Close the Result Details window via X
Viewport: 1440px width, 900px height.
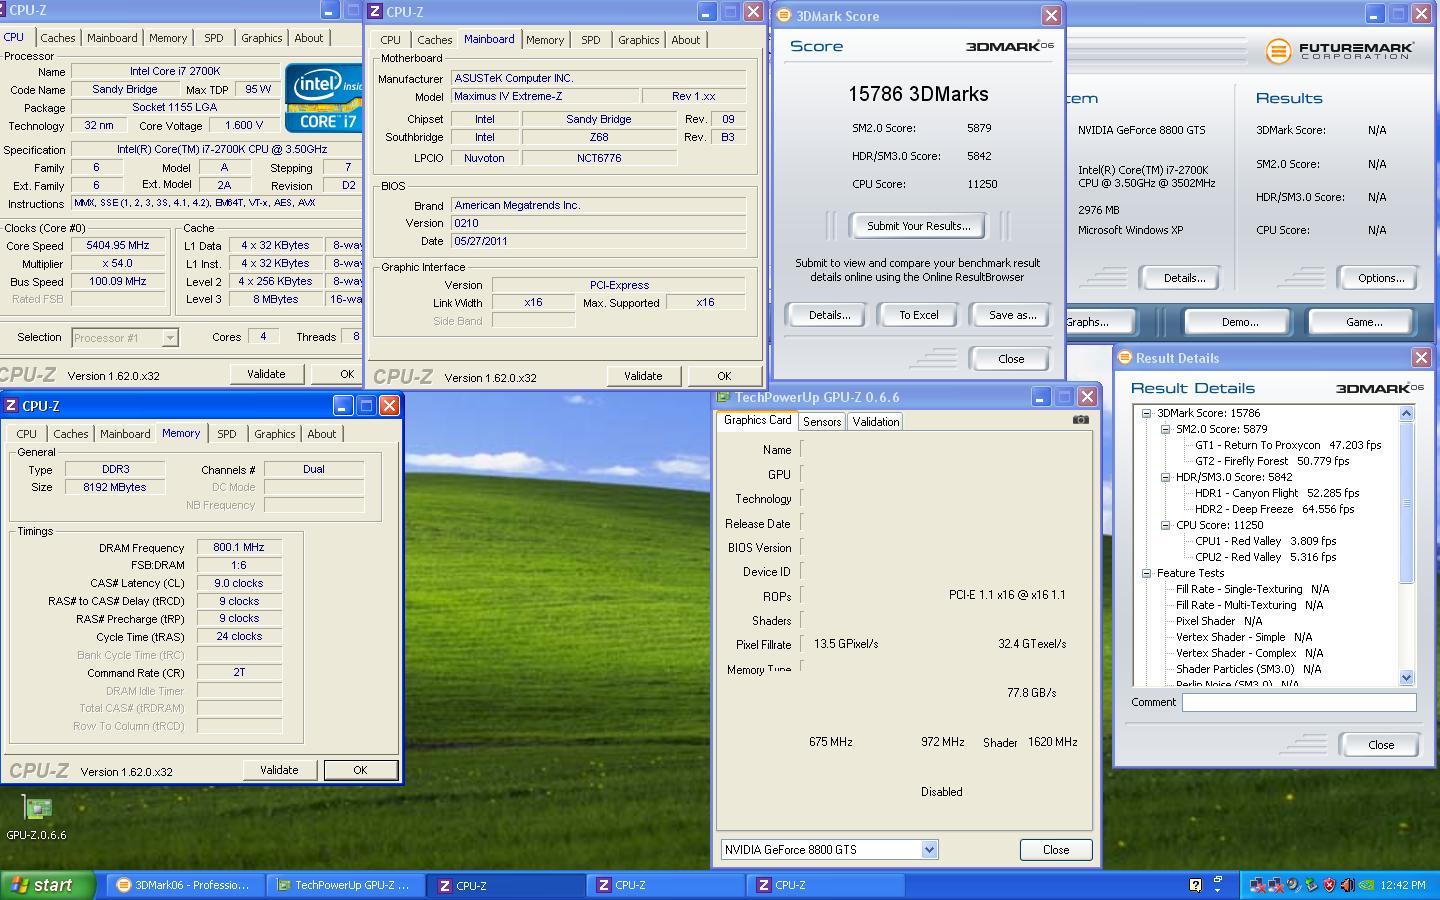pyautogui.click(x=1421, y=358)
